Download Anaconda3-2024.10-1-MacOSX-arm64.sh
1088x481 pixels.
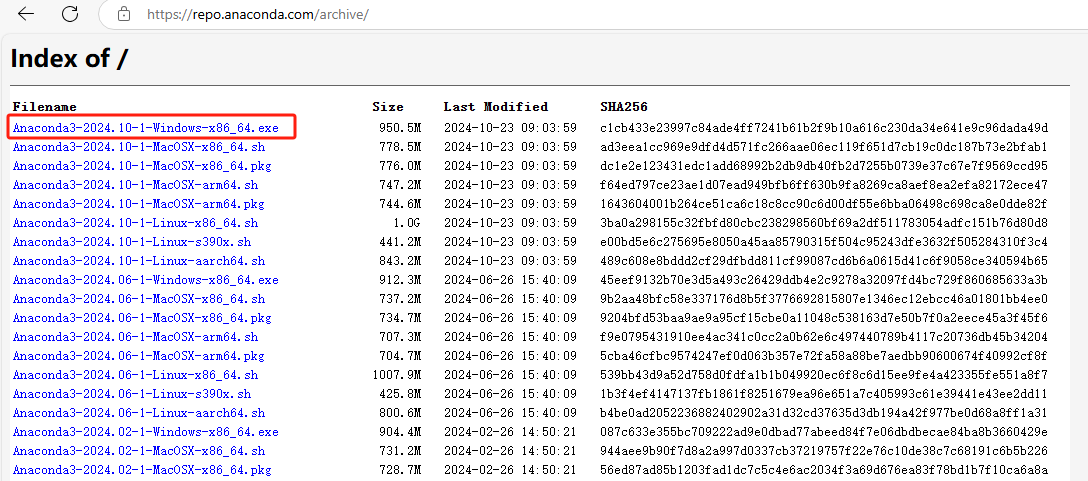click(135, 185)
